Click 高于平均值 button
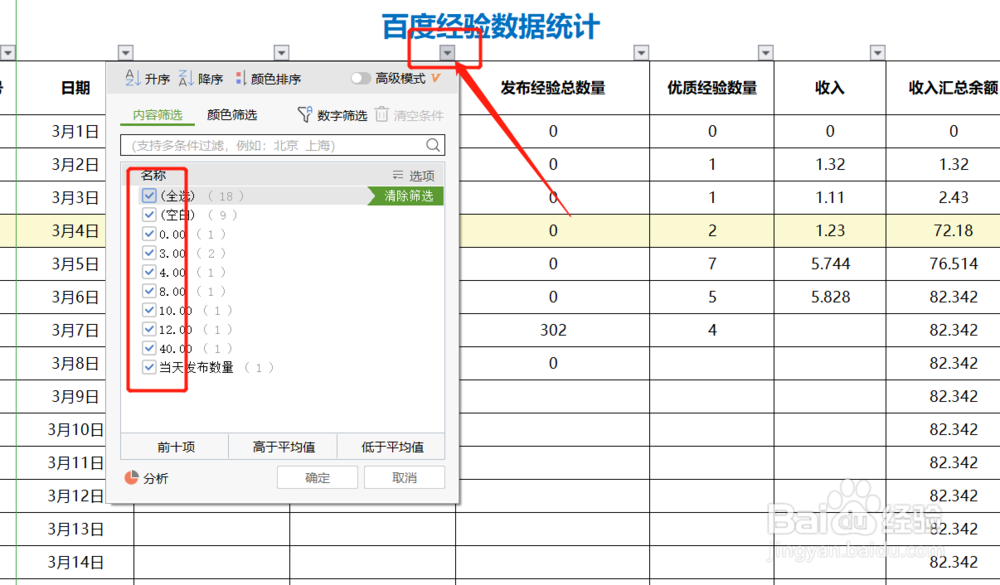1000x585 pixels. pos(283,447)
